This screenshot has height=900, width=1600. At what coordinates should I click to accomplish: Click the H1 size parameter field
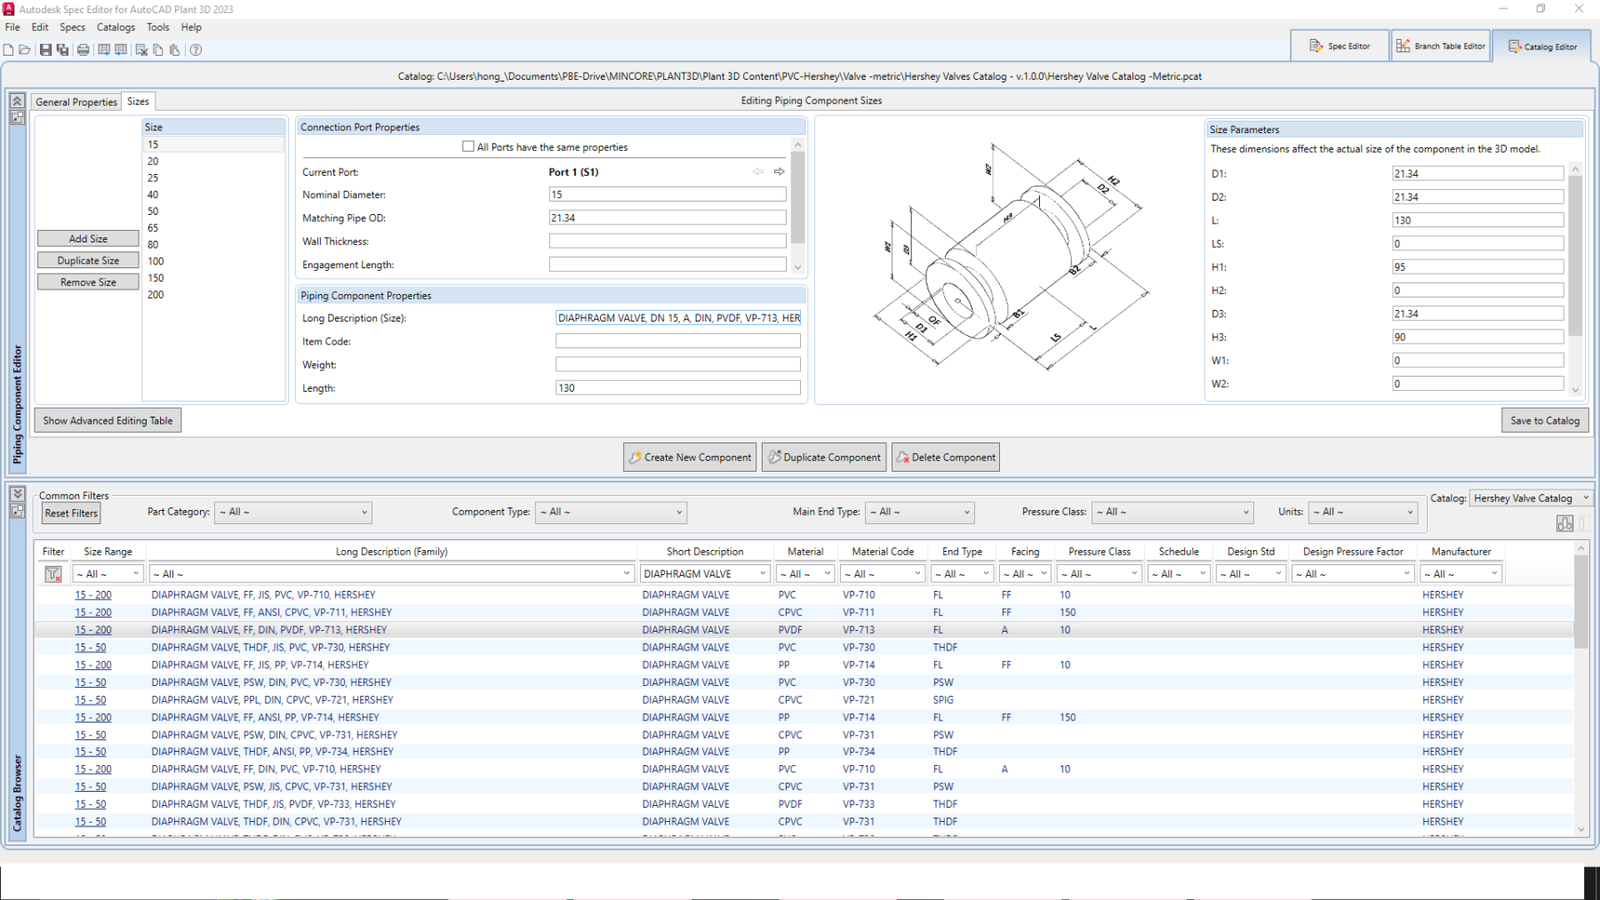(x=1477, y=267)
